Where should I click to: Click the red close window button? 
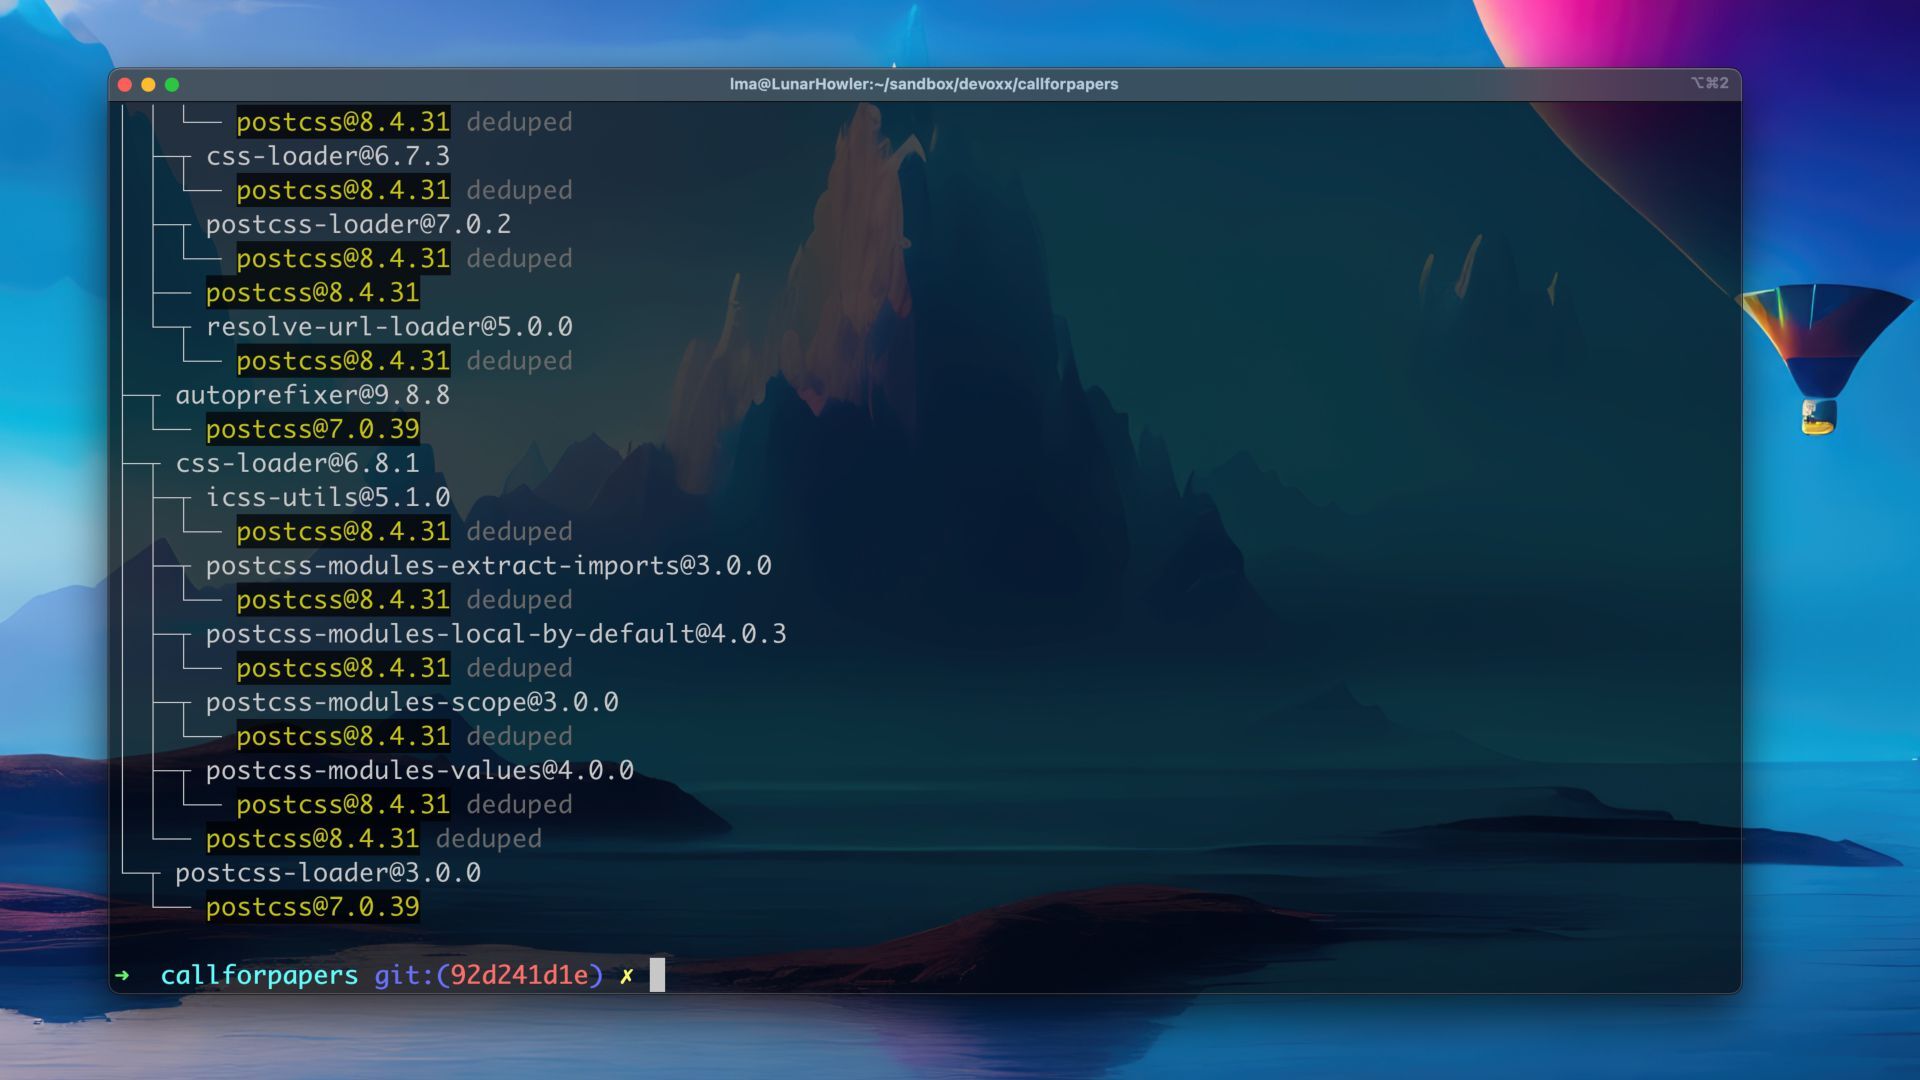[x=125, y=85]
